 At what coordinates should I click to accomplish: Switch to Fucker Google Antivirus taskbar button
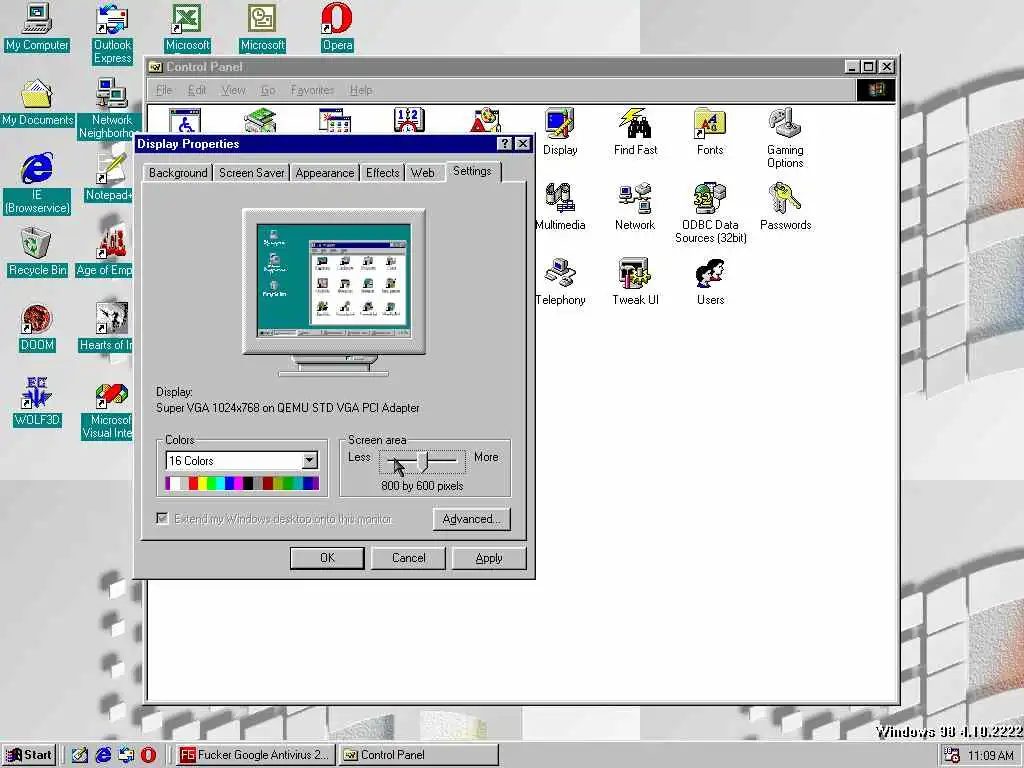(256, 755)
